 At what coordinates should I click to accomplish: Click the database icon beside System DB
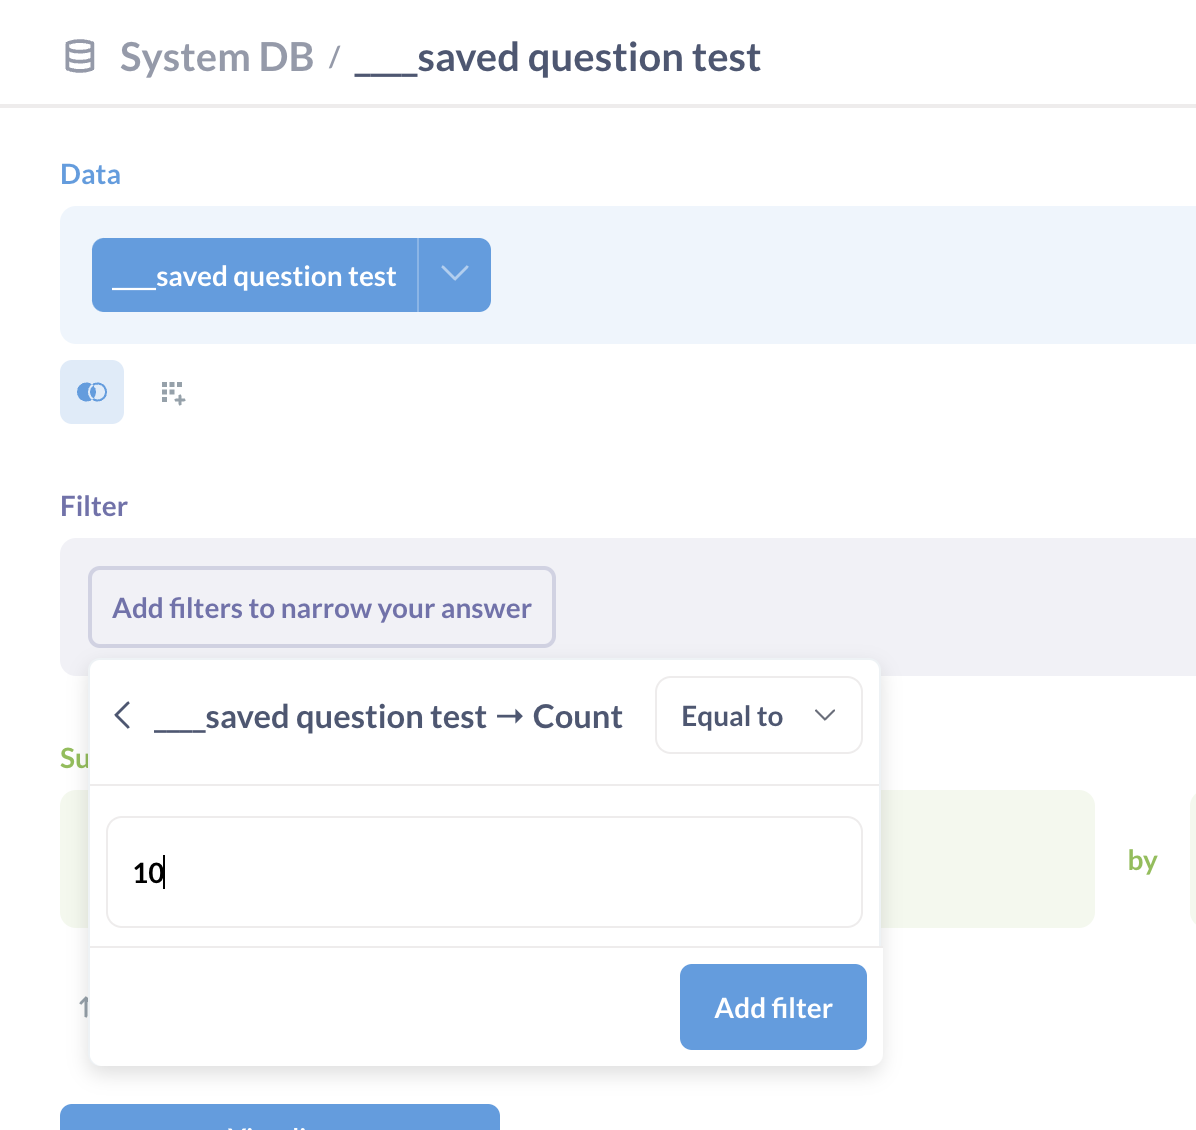click(x=78, y=57)
